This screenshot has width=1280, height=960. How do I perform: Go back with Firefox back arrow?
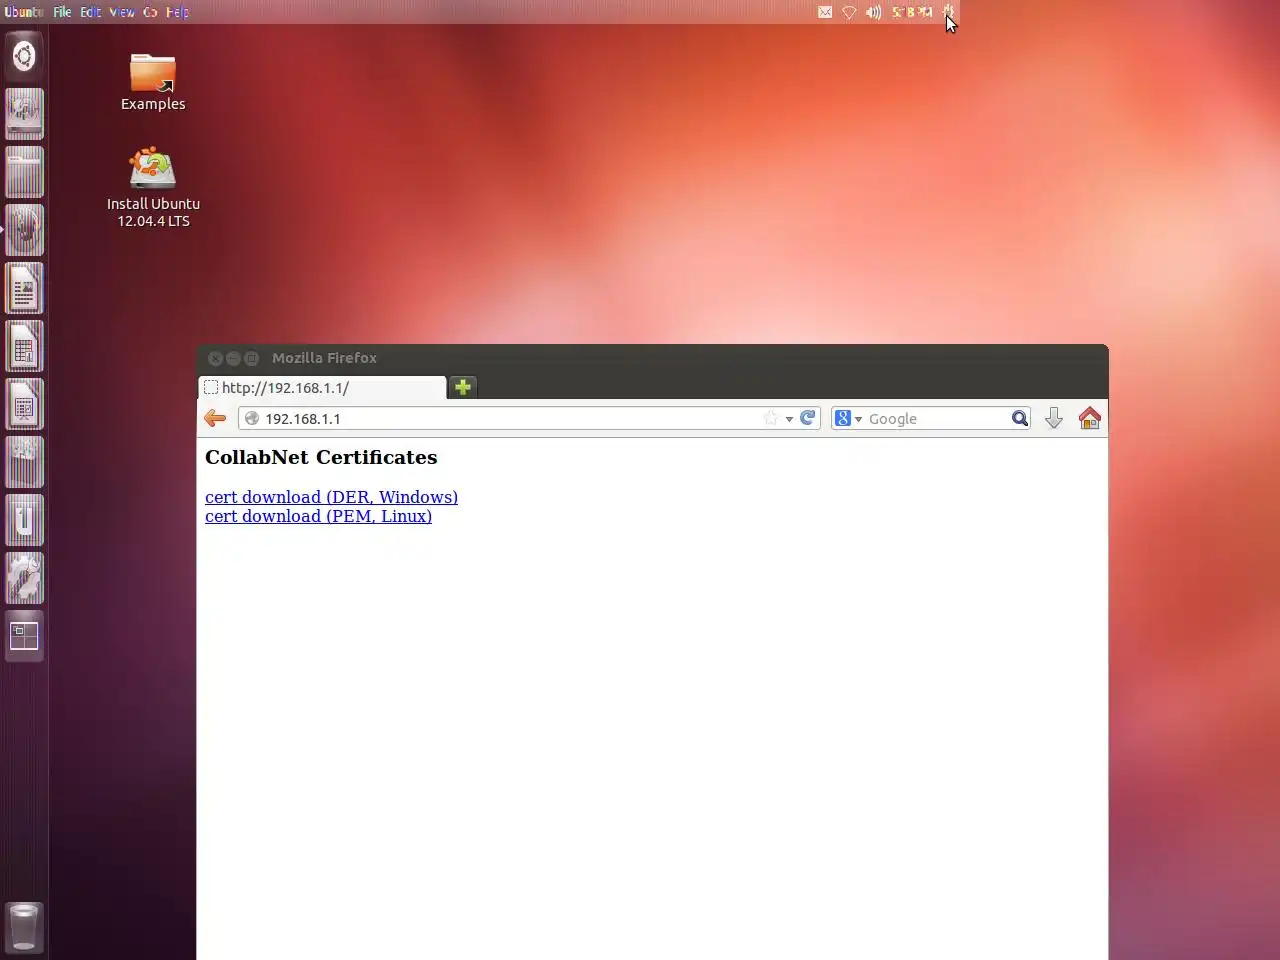(x=215, y=418)
